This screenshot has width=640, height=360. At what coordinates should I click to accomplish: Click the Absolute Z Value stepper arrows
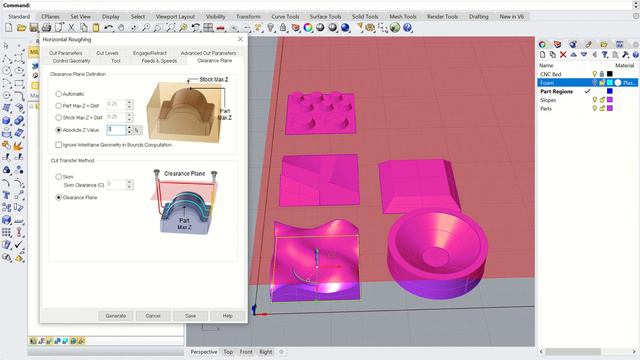click(129, 130)
